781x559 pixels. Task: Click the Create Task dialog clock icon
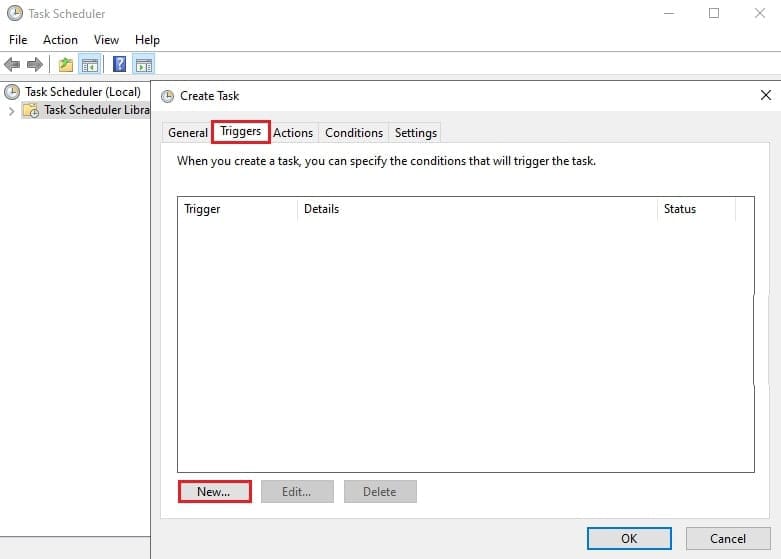coord(168,96)
